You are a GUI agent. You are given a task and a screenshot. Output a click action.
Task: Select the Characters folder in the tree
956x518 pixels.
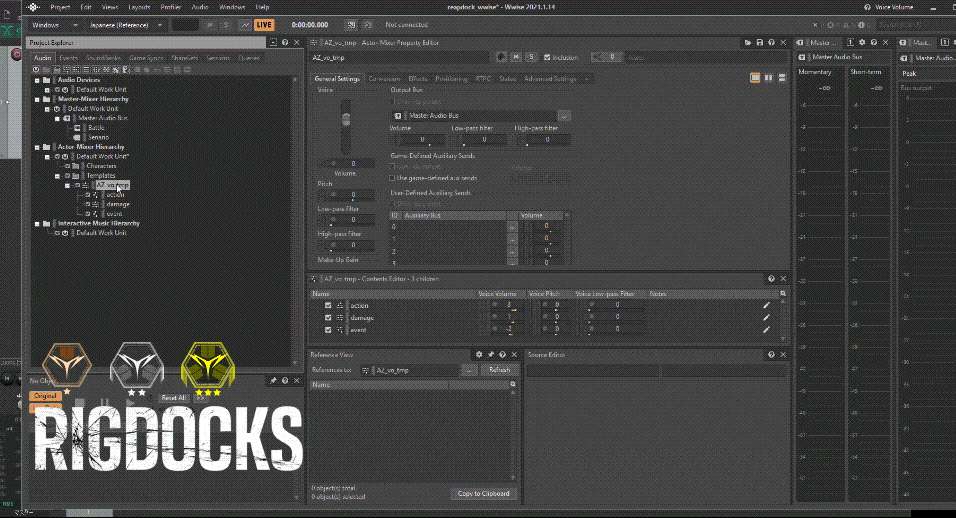click(x=101, y=166)
